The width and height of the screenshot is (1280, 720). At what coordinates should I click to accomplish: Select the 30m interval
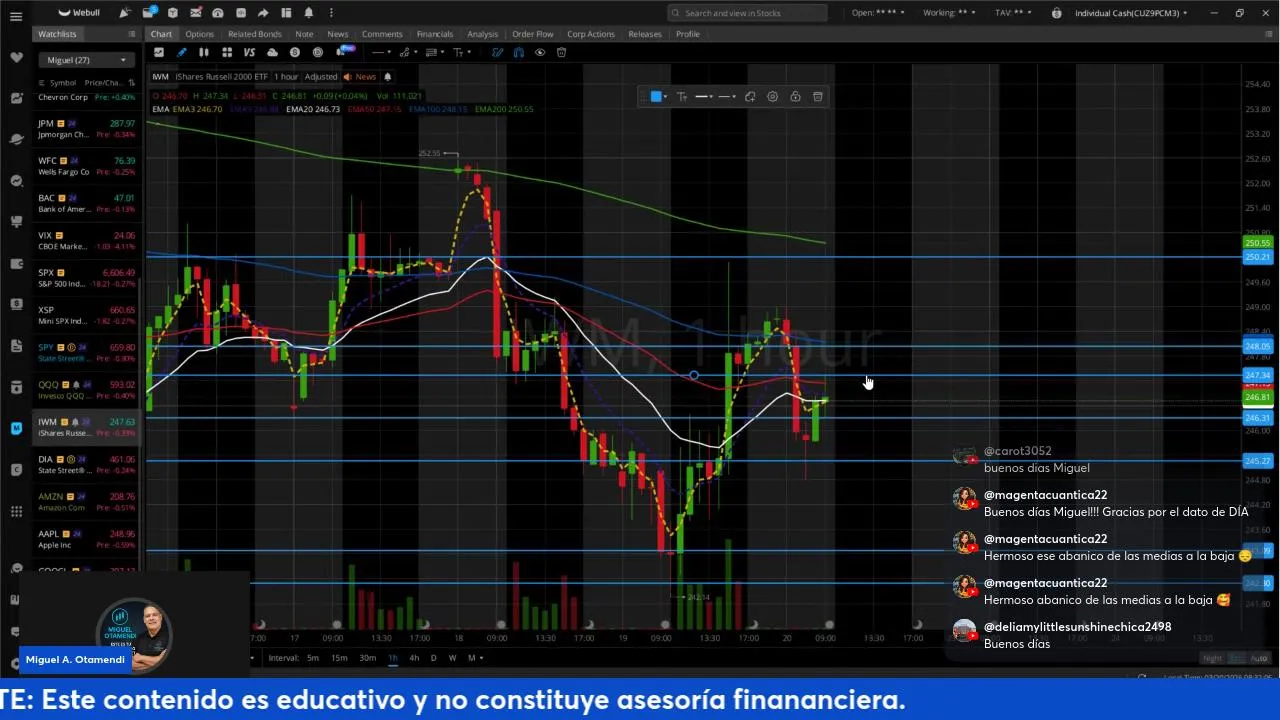368,658
